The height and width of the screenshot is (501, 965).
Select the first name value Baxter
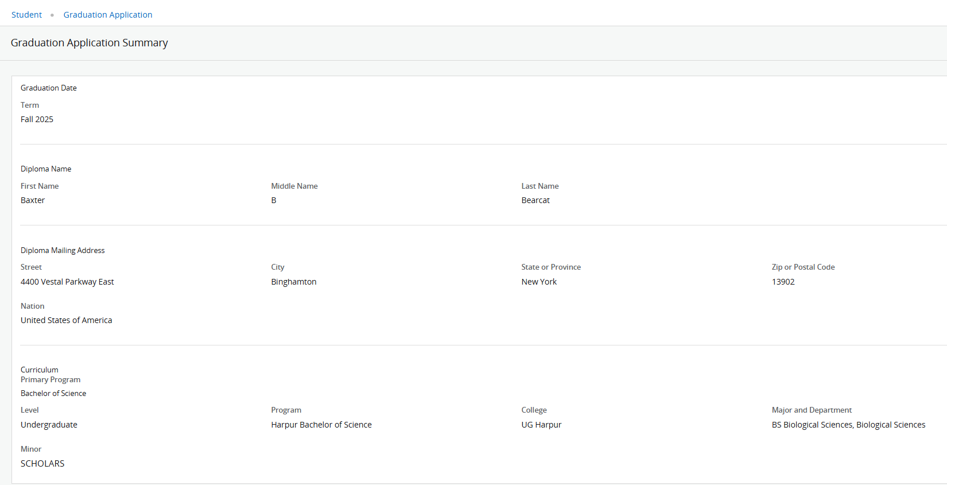click(x=33, y=200)
